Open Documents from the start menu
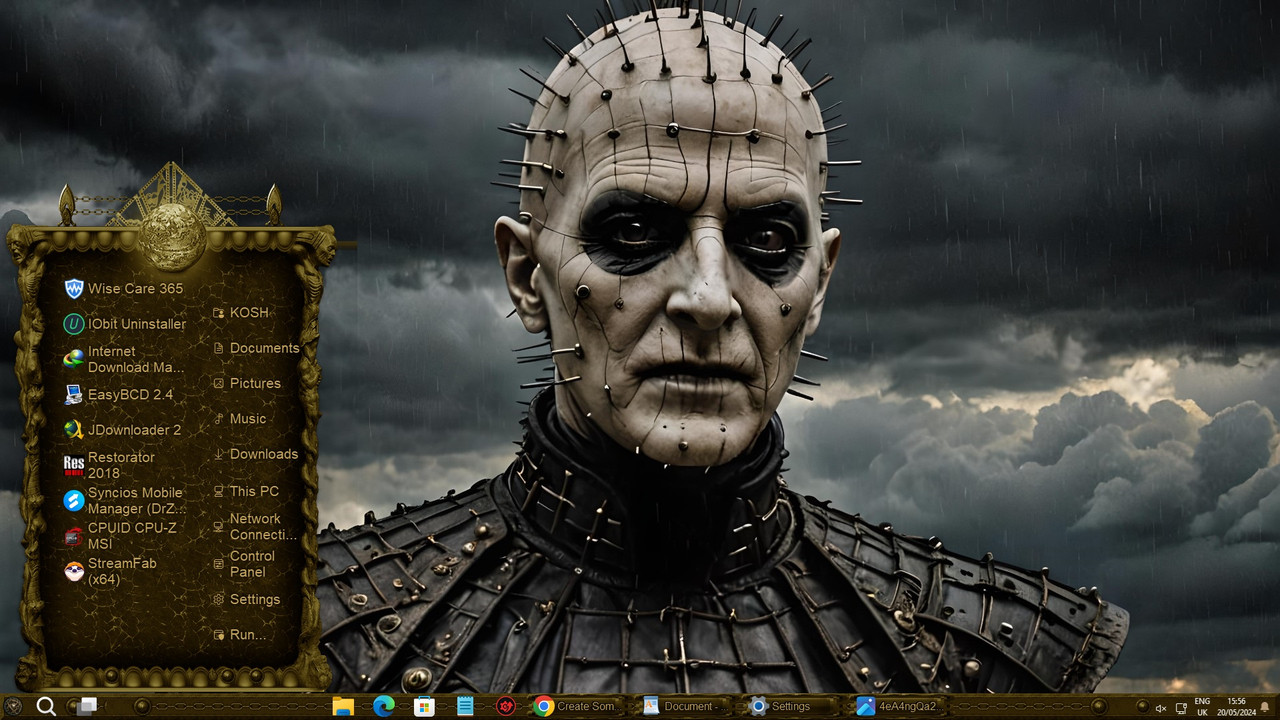1280x720 pixels. pos(256,348)
